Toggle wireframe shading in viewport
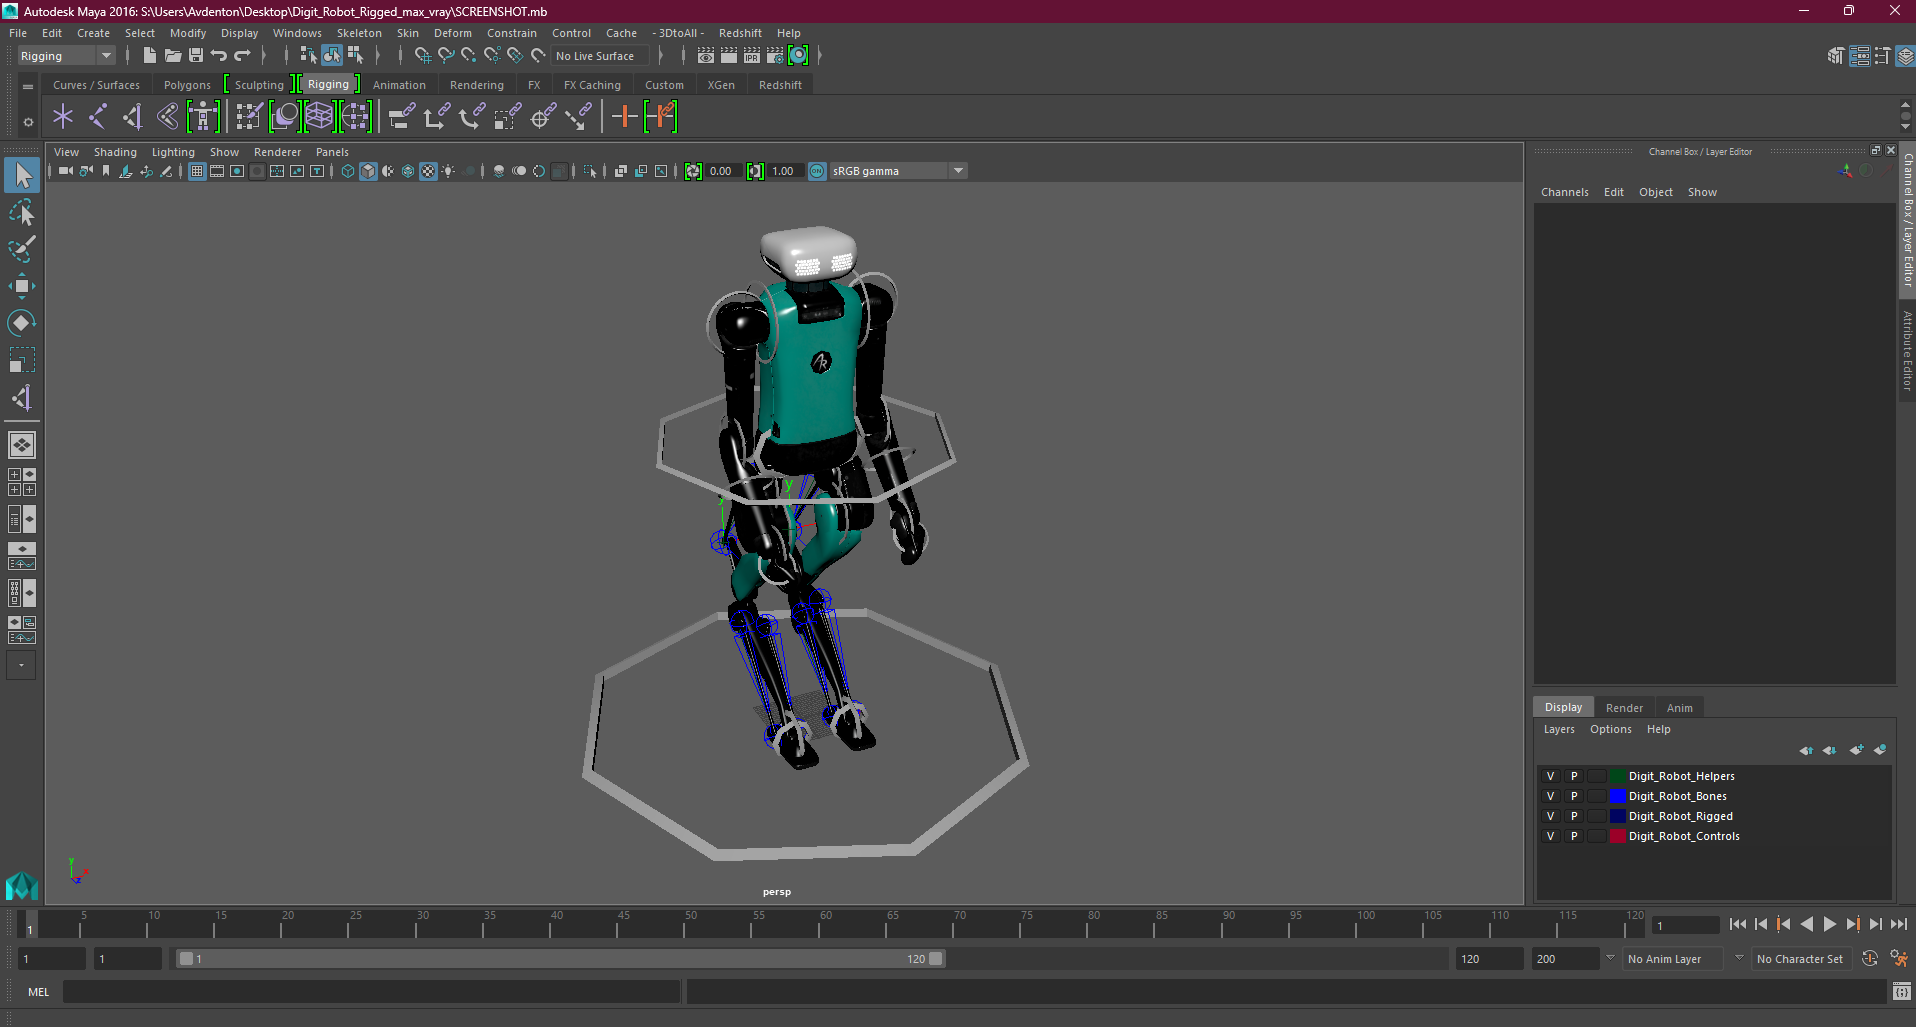Screen dimensions: 1916x1027 pyautogui.click(x=348, y=171)
